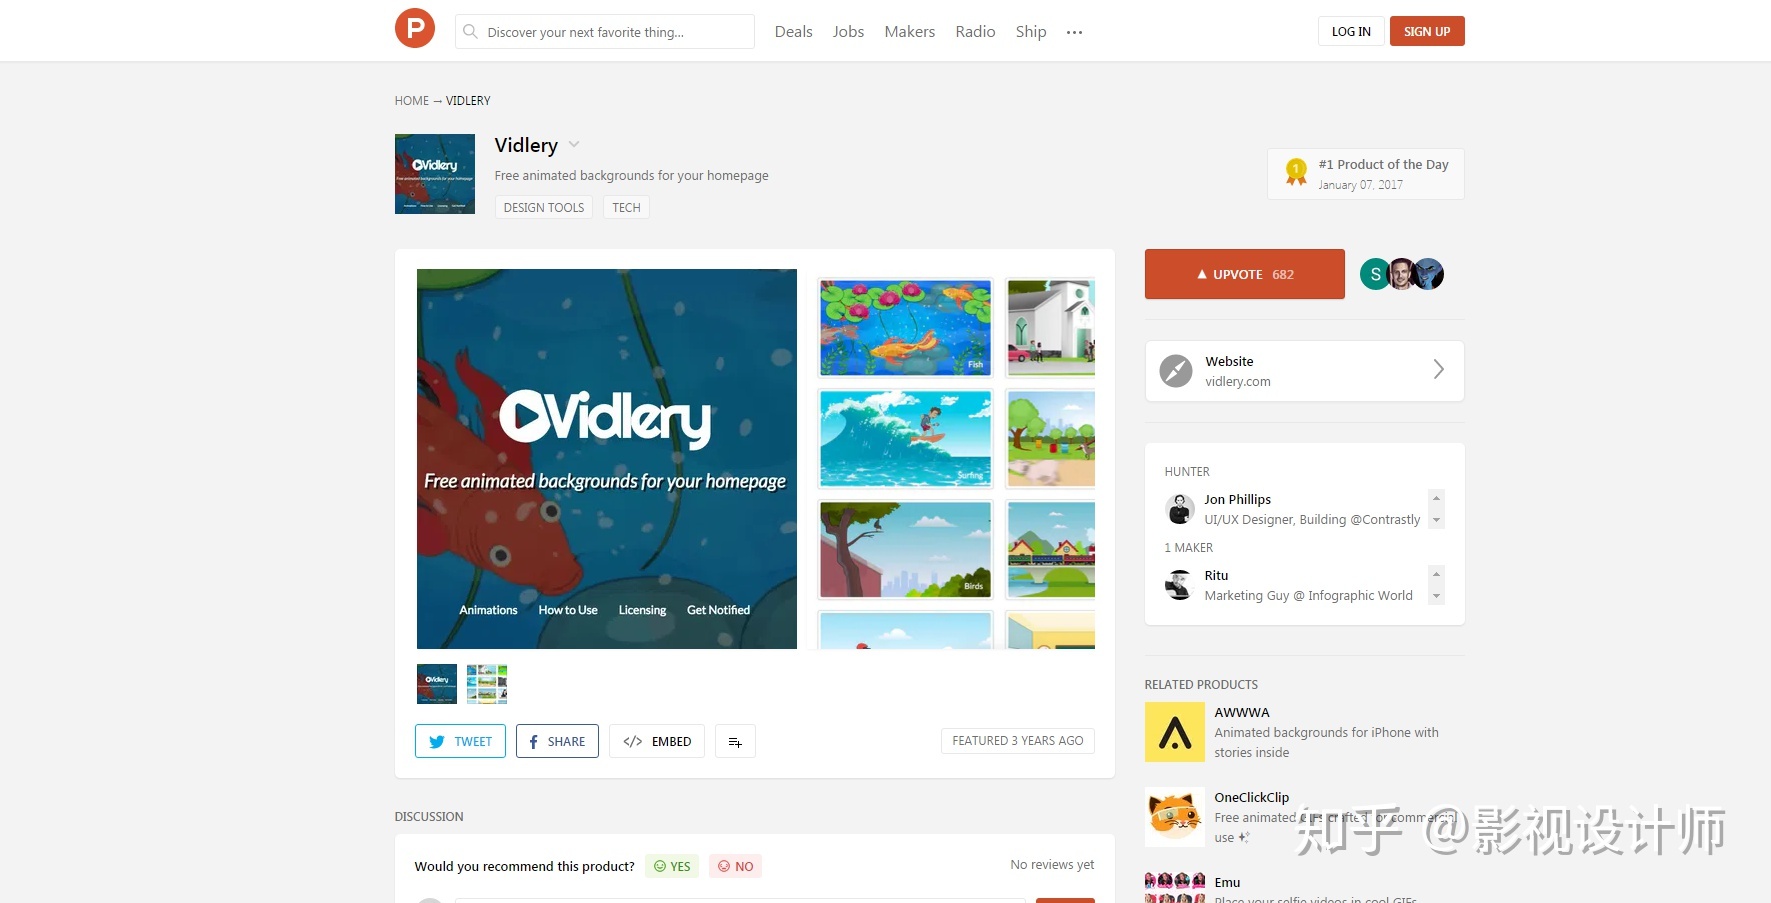This screenshot has width=1771, height=903.
Task: Focus the Discover your next favorite thing search field
Action: click(x=605, y=32)
